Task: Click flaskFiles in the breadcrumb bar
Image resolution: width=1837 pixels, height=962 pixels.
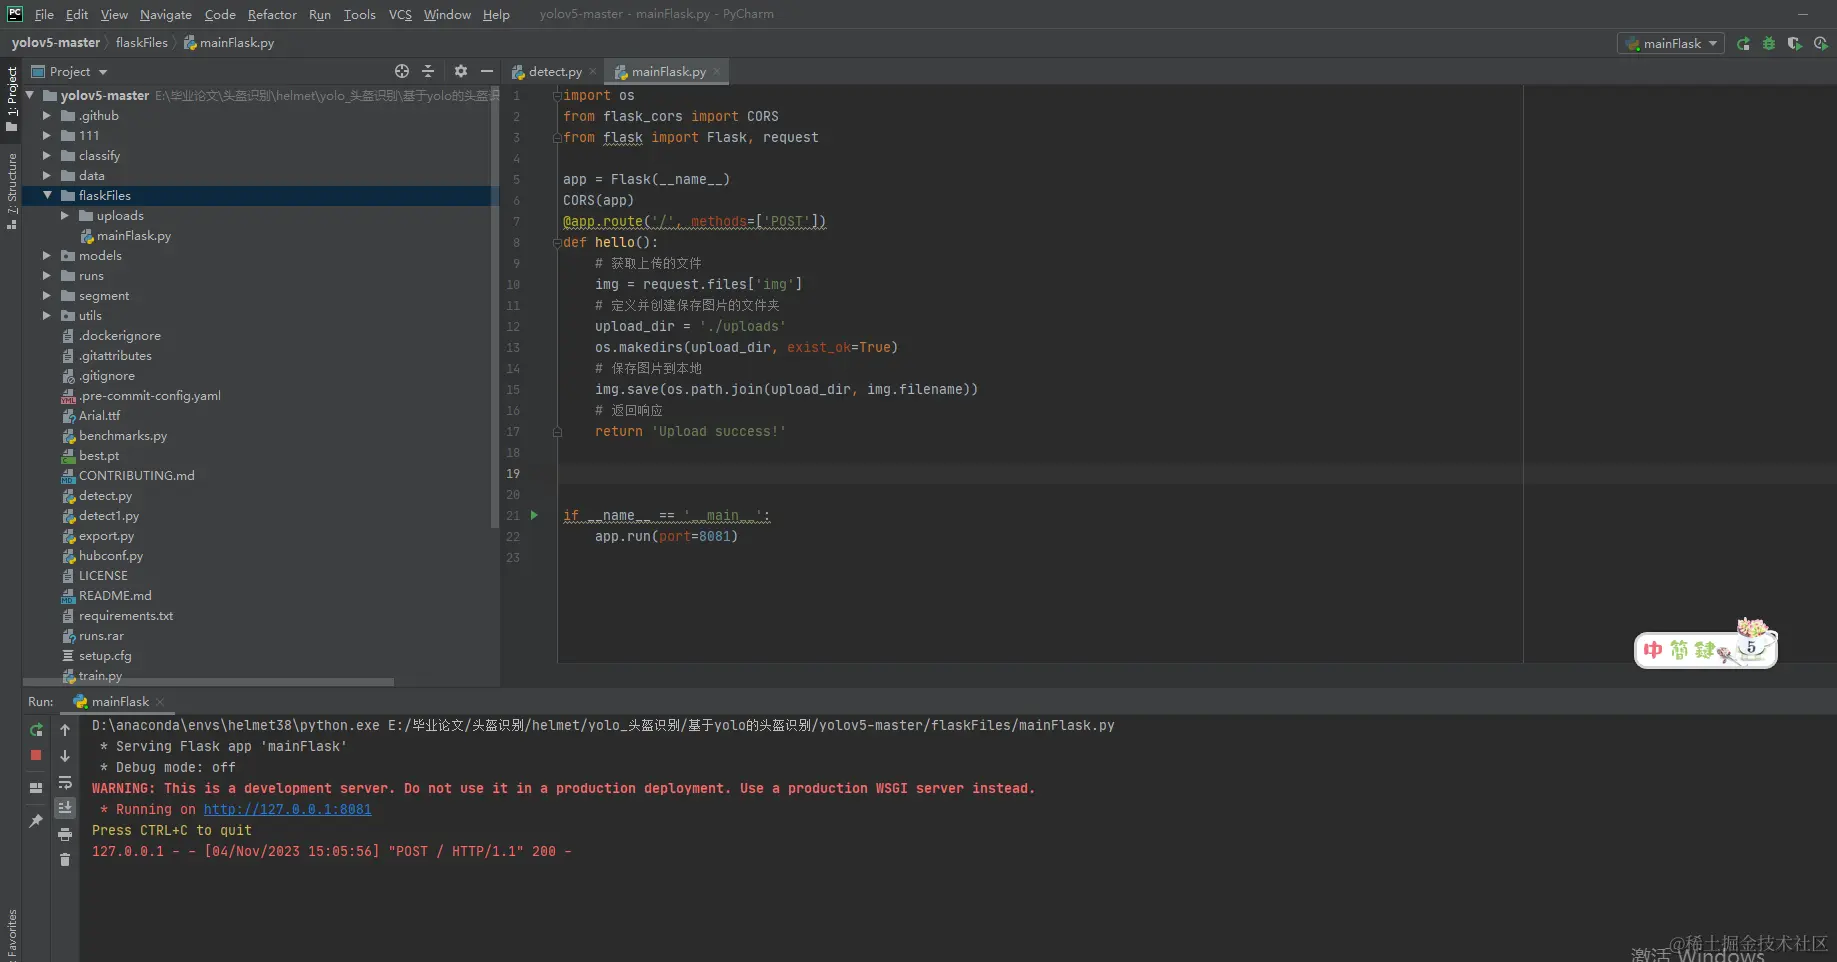Action: pyautogui.click(x=142, y=43)
